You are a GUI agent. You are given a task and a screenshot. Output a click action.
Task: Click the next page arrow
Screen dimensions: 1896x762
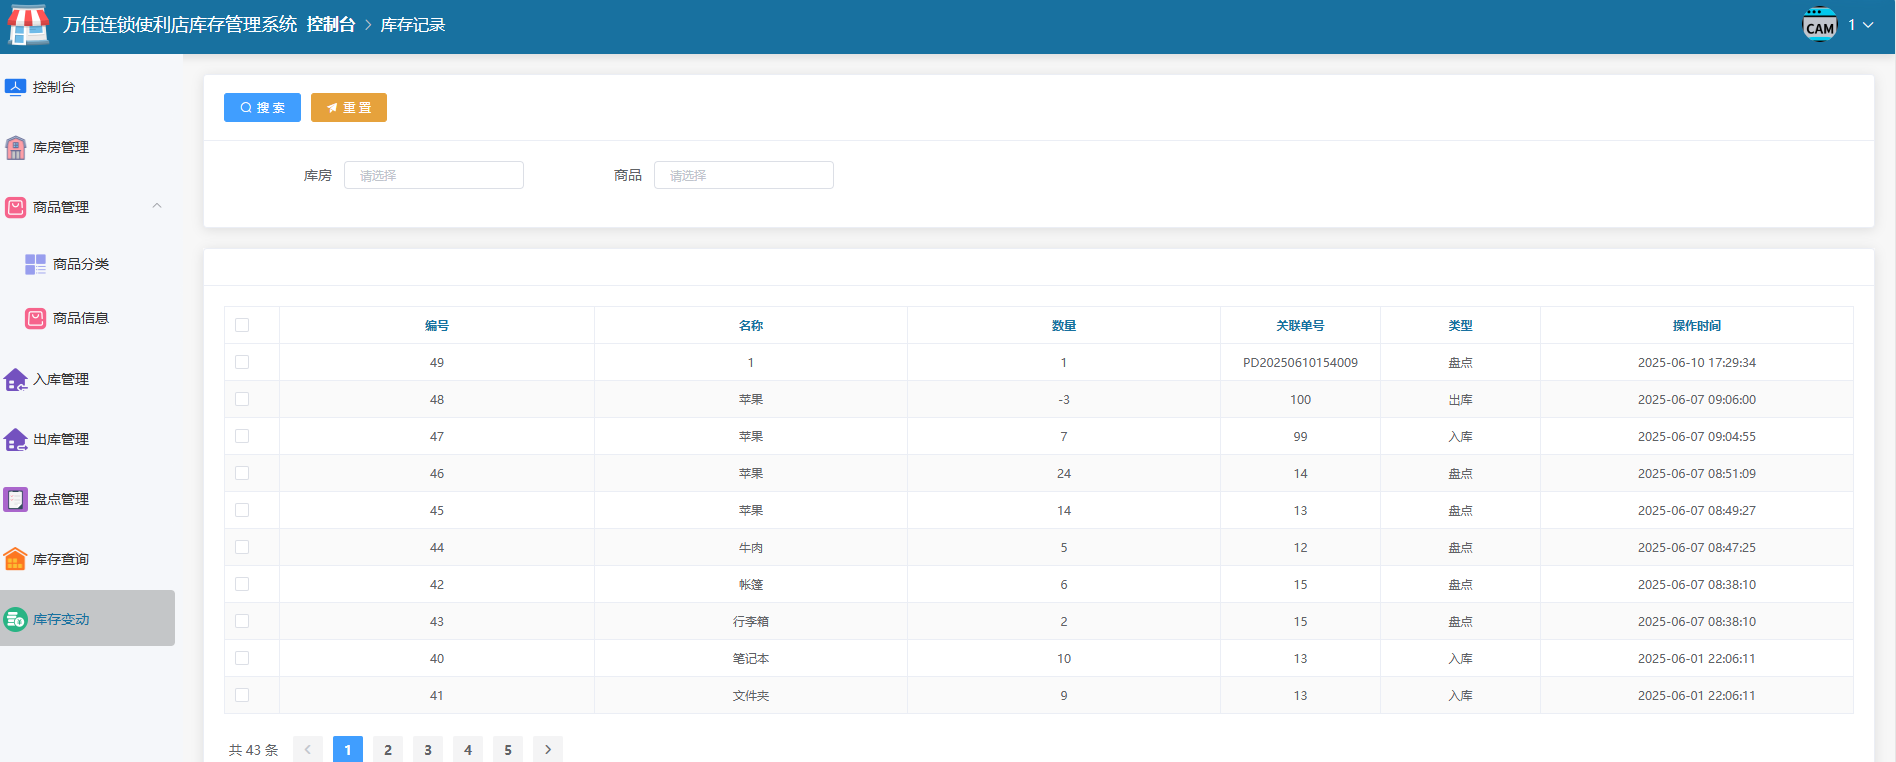click(x=548, y=750)
